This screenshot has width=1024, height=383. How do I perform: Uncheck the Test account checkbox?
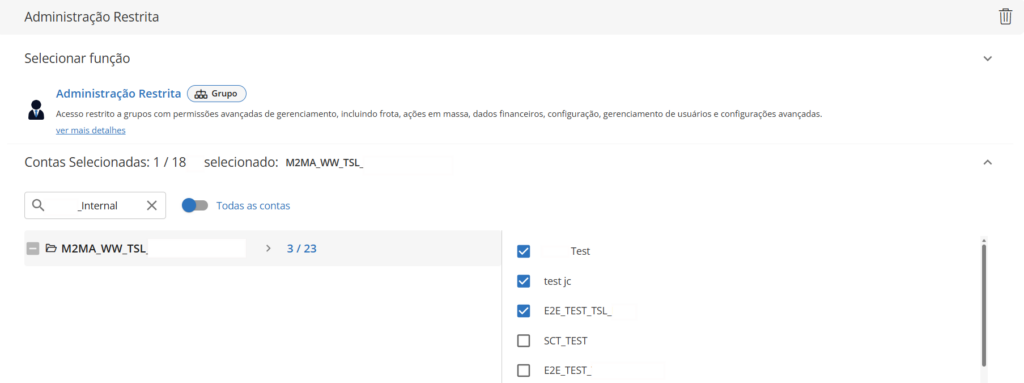click(523, 251)
